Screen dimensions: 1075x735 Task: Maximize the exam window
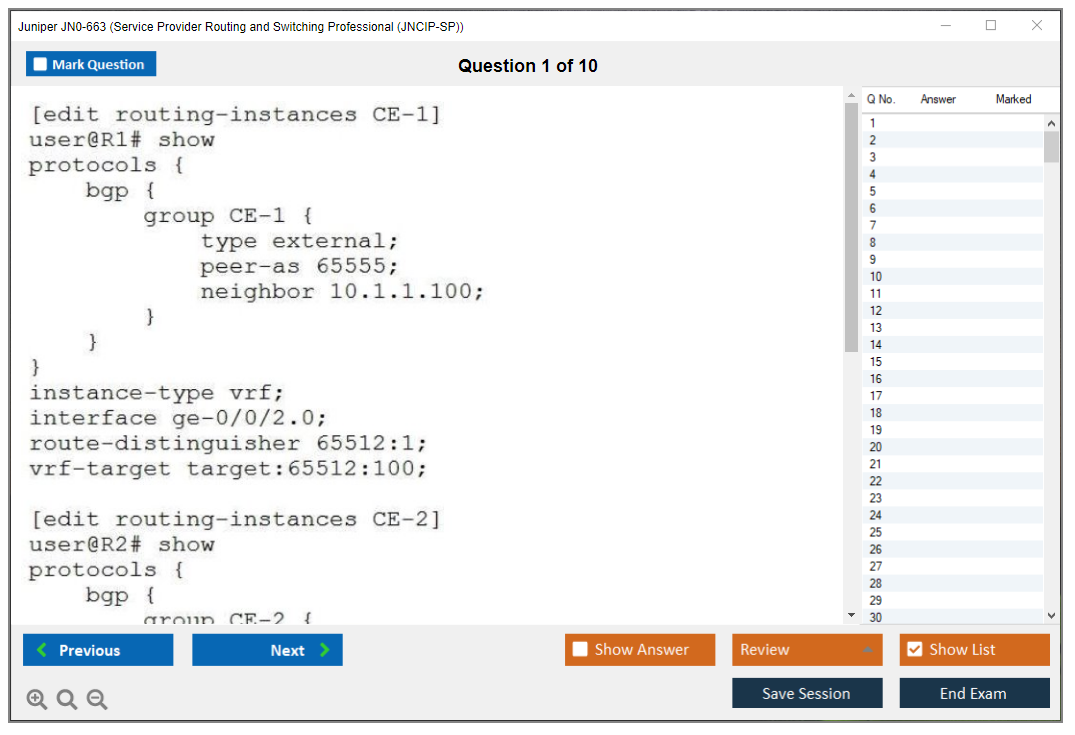[x=991, y=26]
